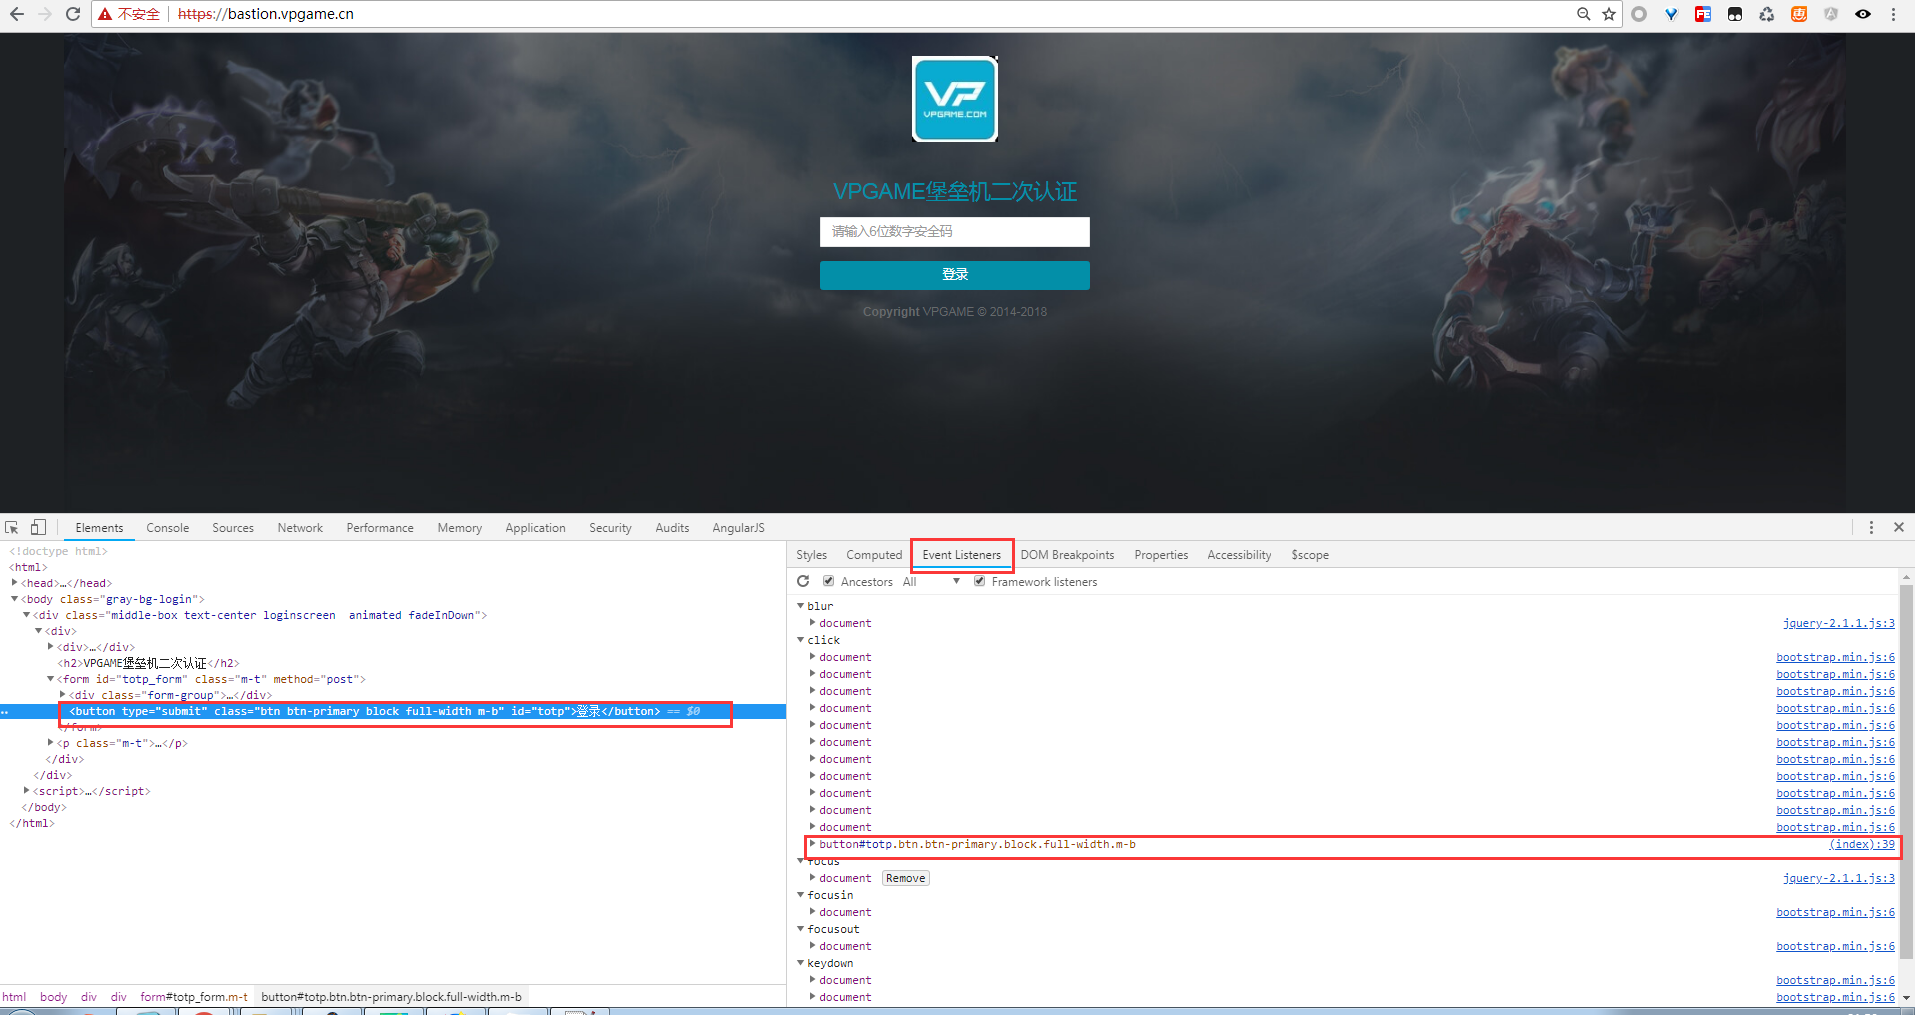Screen dimensions: 1915x1015
Task: Open the DOM Breakpoints pane tab
Action: (1067, 555)
